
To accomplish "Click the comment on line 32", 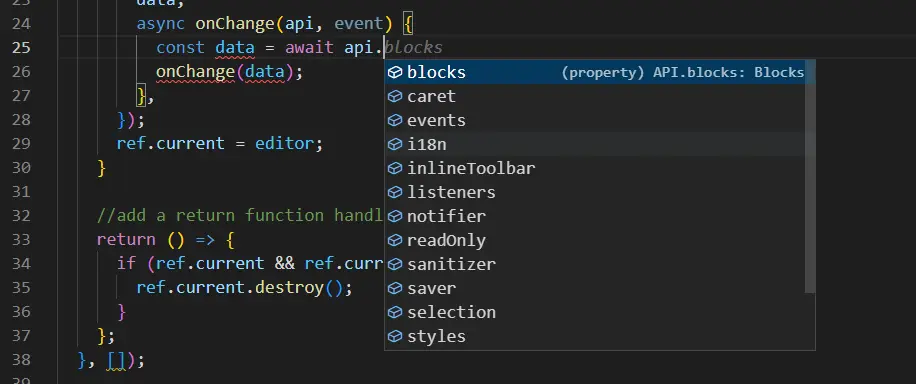I will coord(240,216).
